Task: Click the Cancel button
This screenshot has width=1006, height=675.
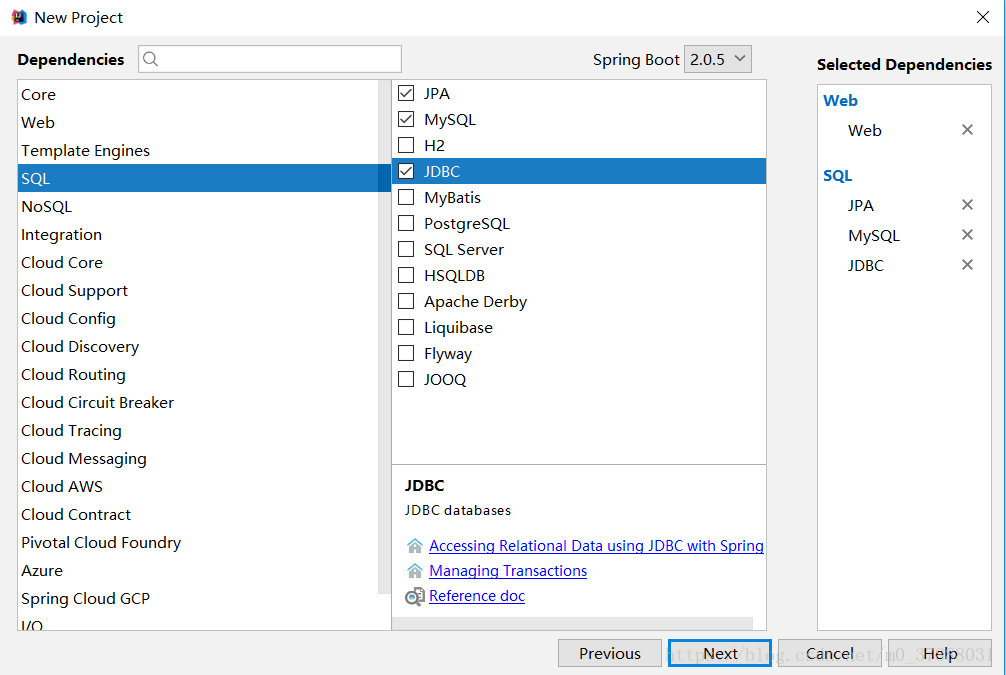Action: click(x=830, y=653)
